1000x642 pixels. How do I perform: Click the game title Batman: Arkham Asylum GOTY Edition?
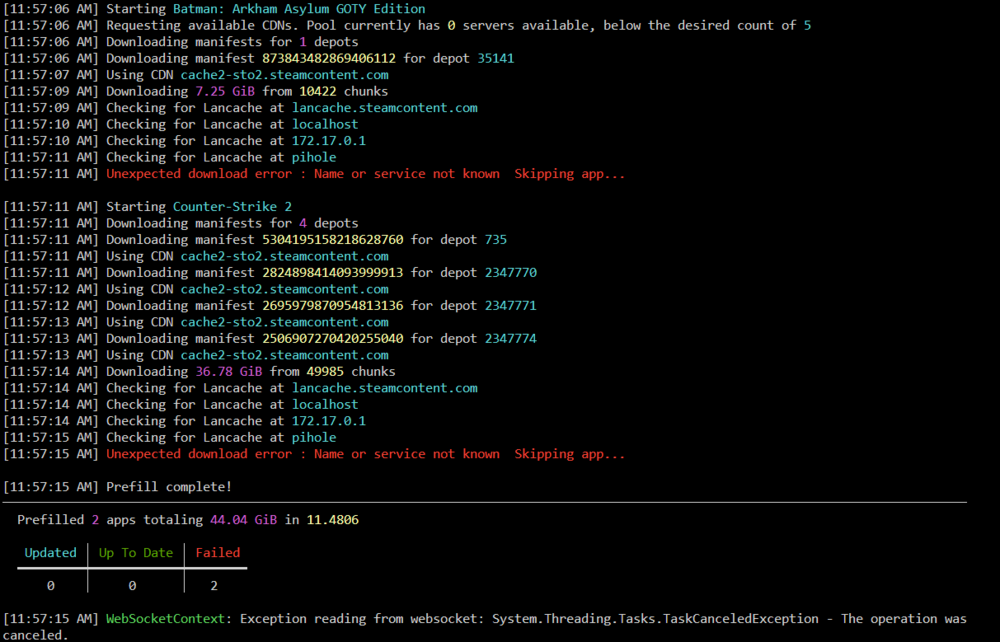click(299, 9)
